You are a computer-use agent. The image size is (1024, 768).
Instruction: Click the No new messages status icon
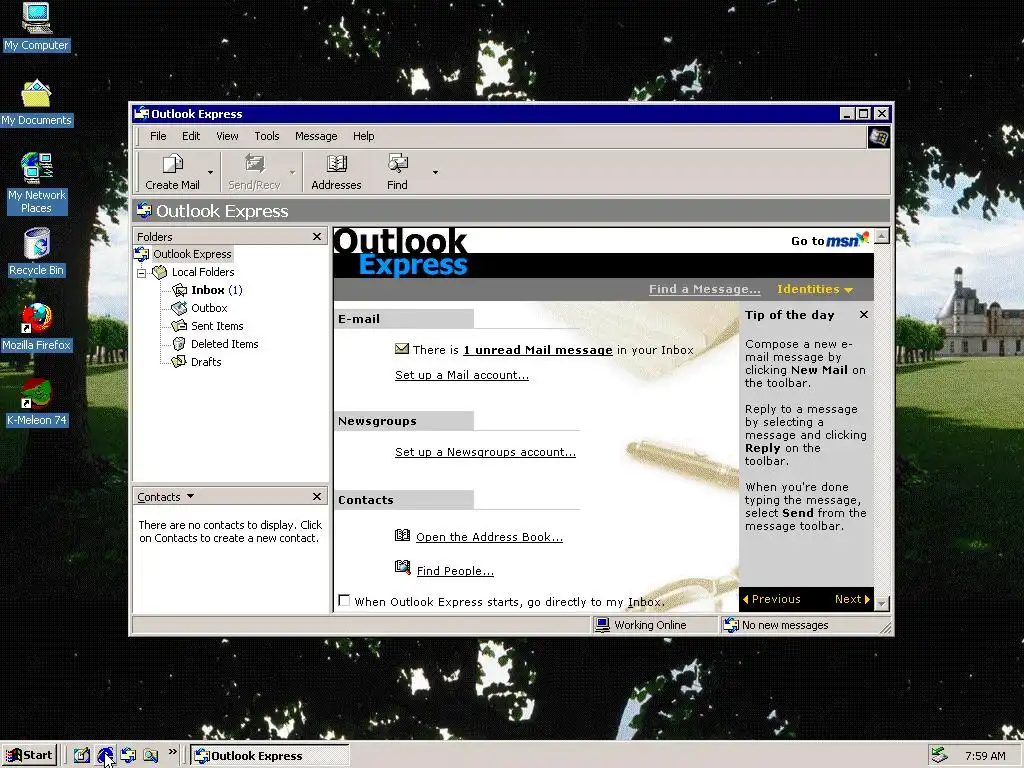(731, 625)
